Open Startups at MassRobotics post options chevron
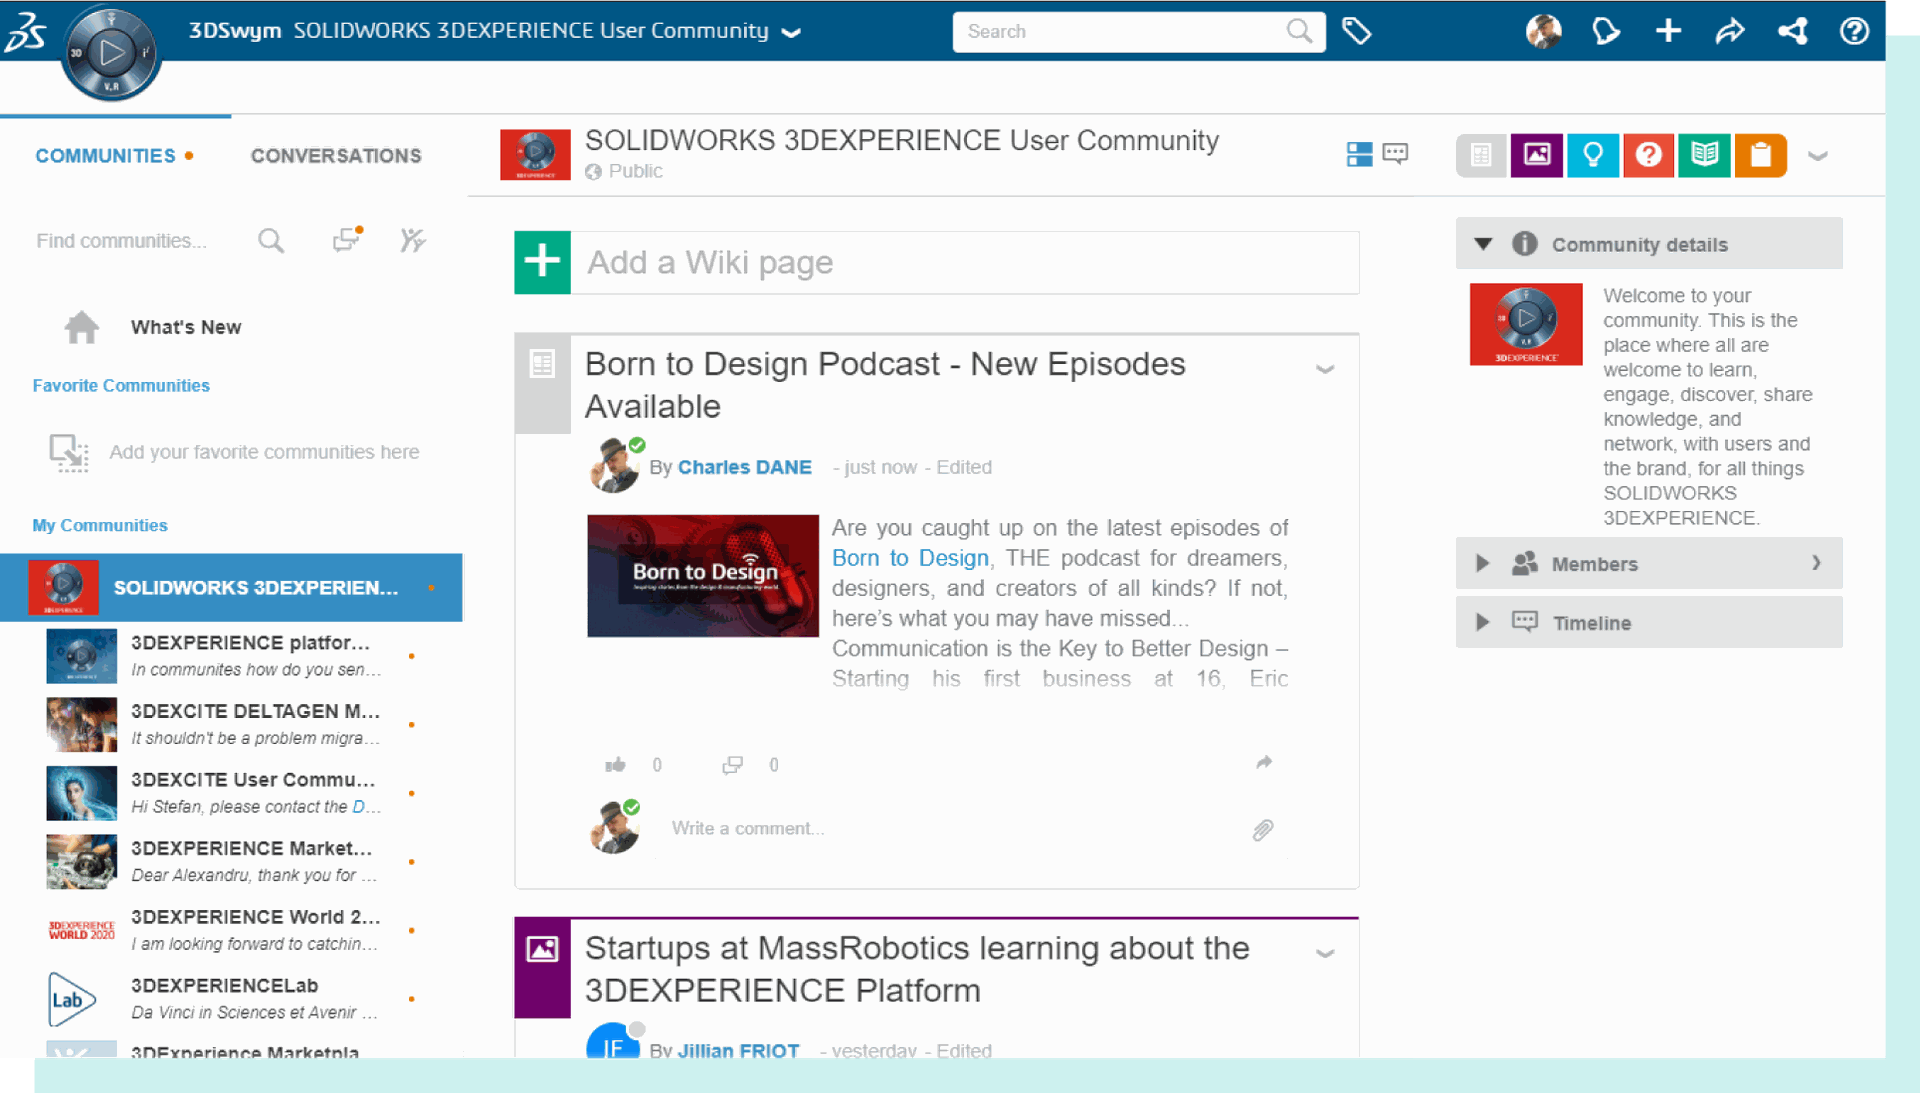1920x1098 pixels. pyautogui.click(x=1325, y=953)
